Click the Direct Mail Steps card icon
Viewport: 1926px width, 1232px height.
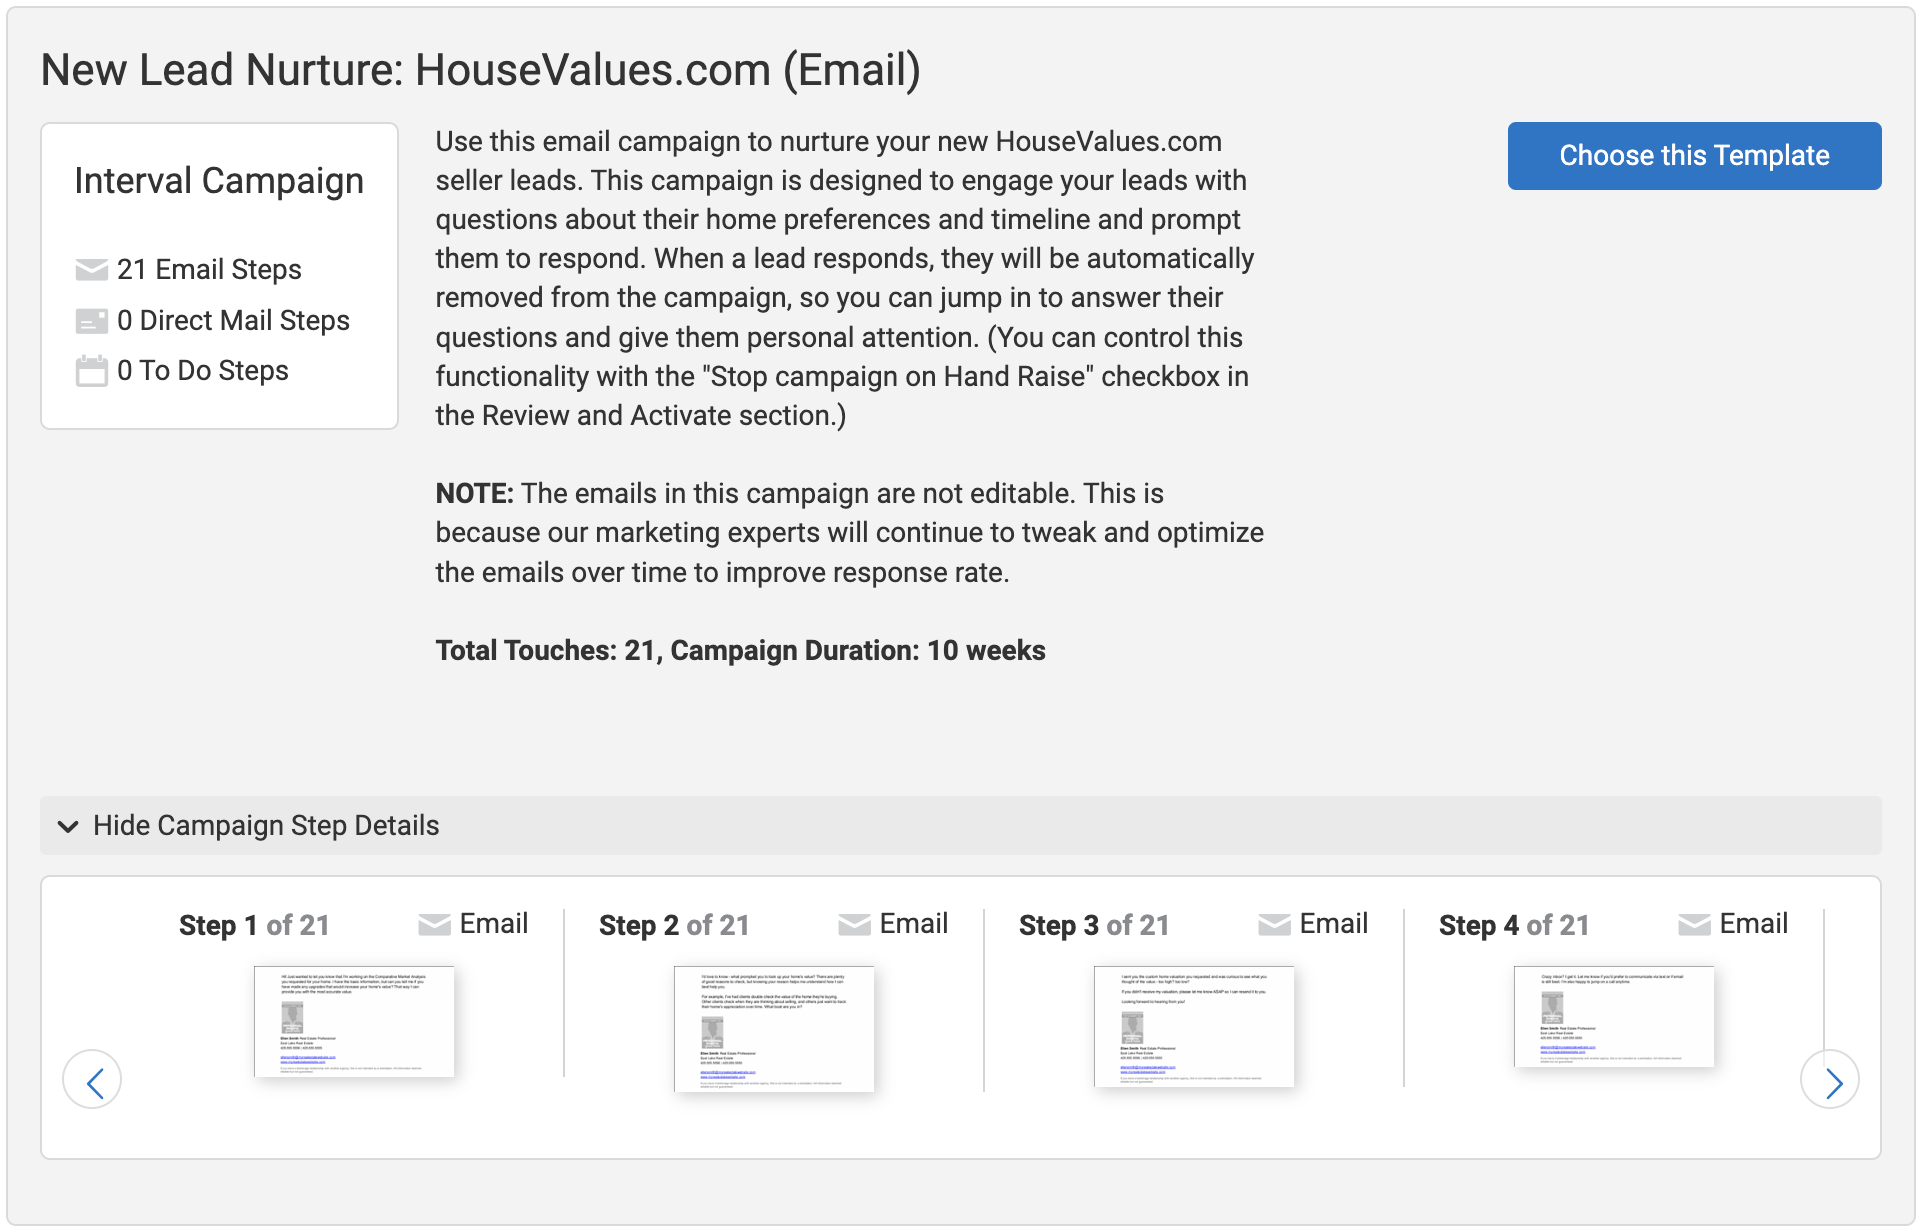(91, 321)
